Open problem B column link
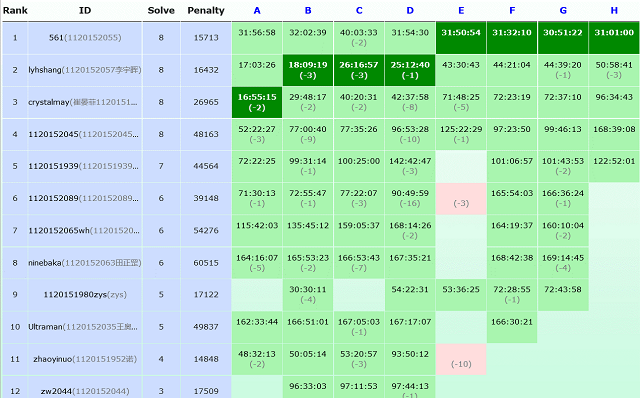 (308, 11)
